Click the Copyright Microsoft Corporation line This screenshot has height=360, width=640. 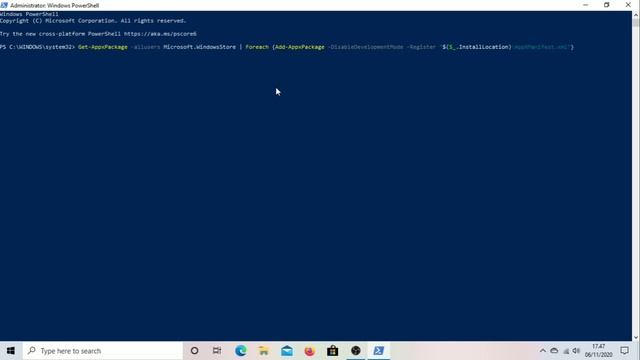pyautogui.click(x=93, y=21)
